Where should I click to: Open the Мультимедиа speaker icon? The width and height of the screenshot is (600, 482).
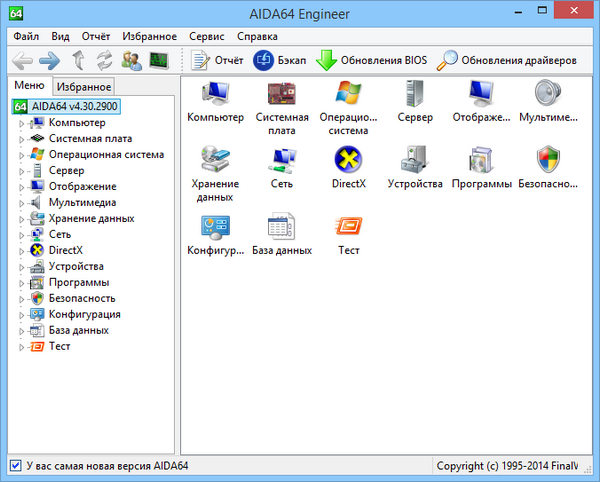point(548,94)
